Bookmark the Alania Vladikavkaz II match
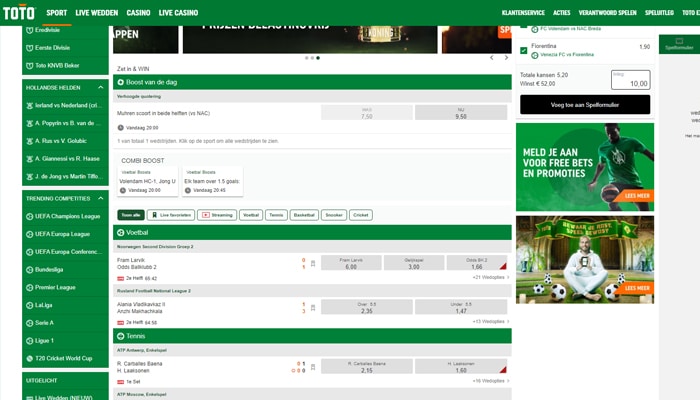700x400 pixels. (x=313, y=308)
